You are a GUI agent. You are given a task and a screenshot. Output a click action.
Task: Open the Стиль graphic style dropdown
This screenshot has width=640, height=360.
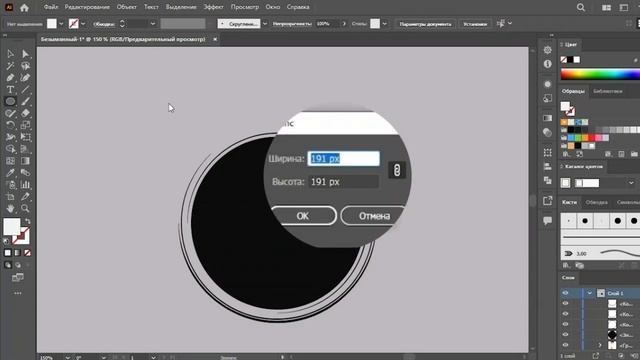[x=384, y=24]
